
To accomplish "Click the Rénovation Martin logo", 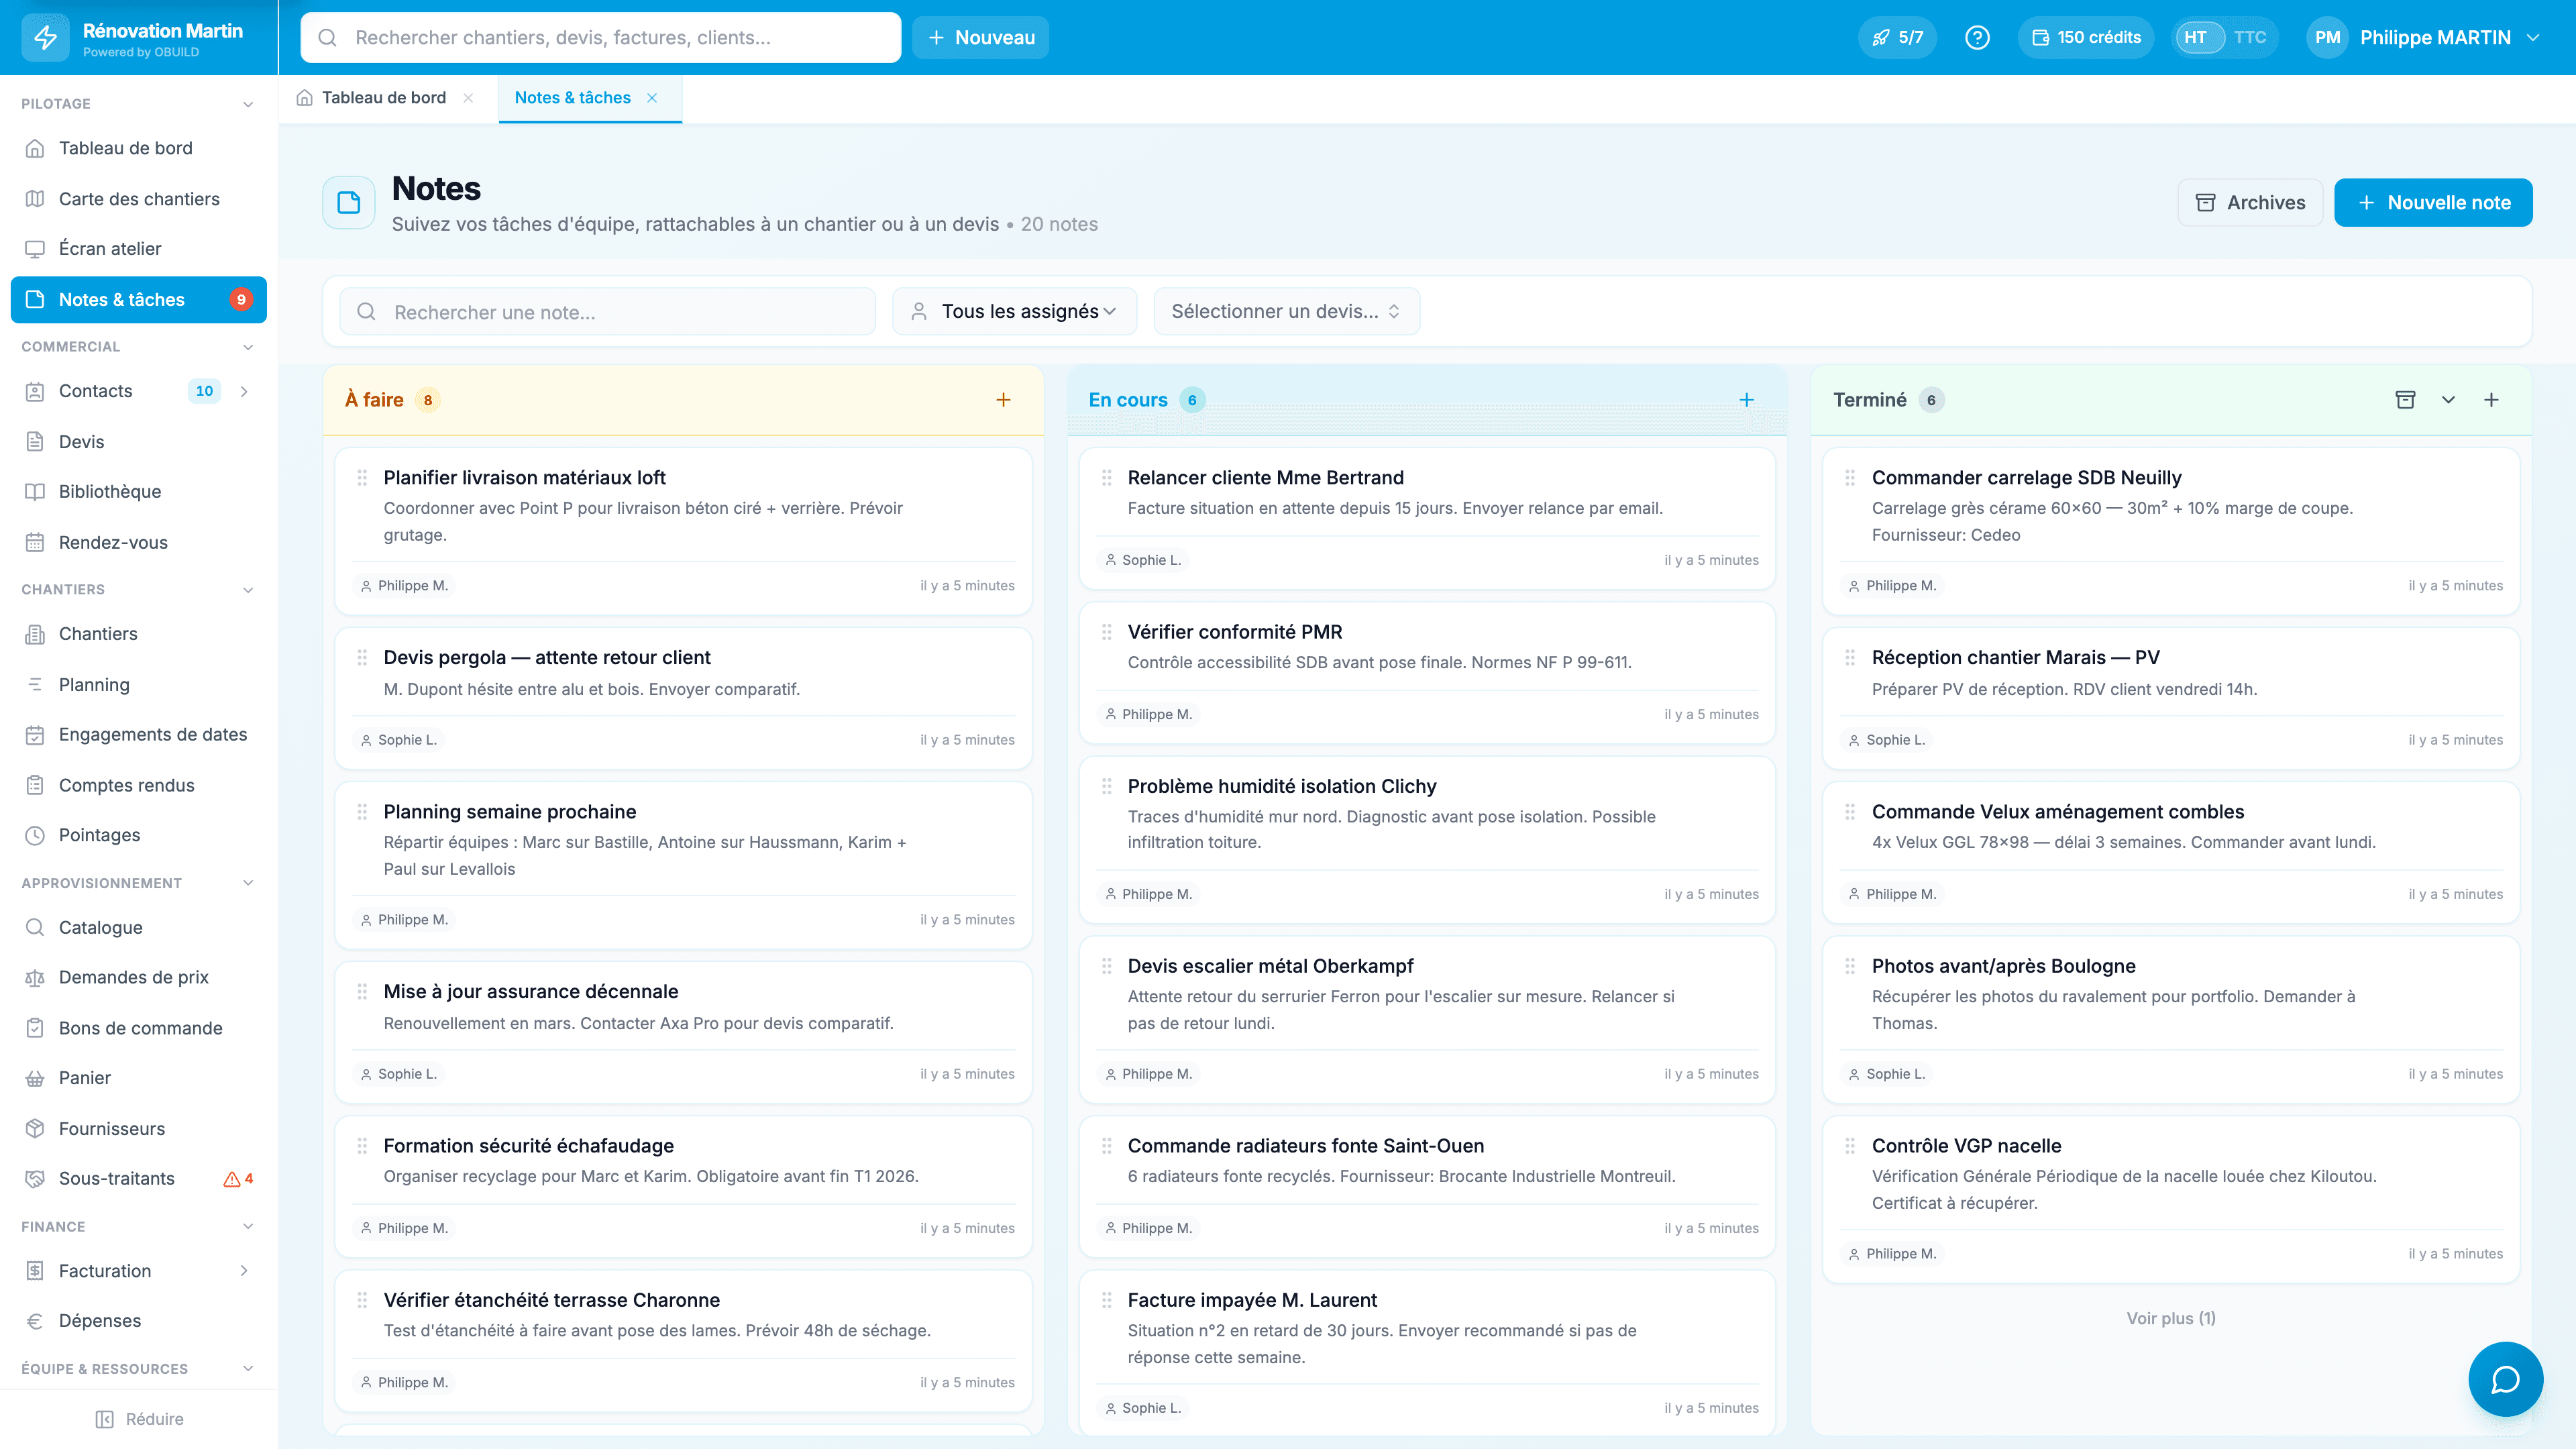I will pos(45,38).
